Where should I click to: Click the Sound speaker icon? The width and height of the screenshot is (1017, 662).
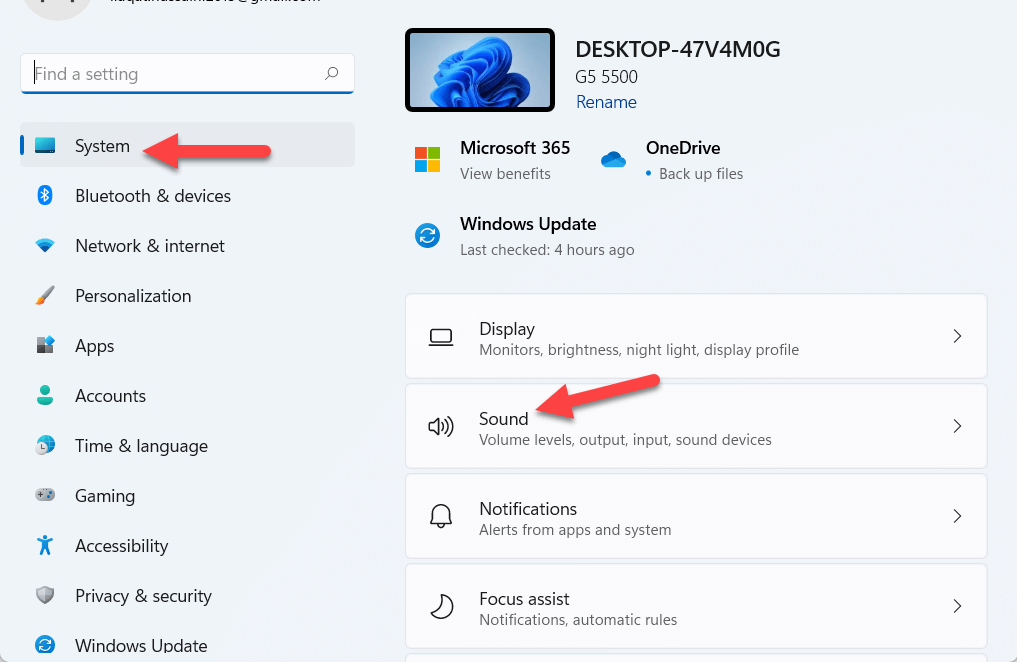pyautogui.click(x=440, y=427)
